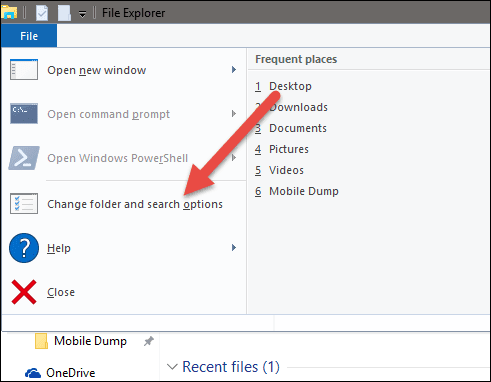Click the pin icon beside Mobile Dump
Screen dimensions: 491x382
[x=149, y=341]
